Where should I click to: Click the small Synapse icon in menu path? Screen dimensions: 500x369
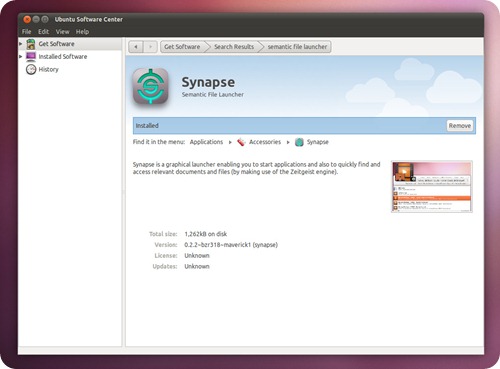tap(299, 142)
